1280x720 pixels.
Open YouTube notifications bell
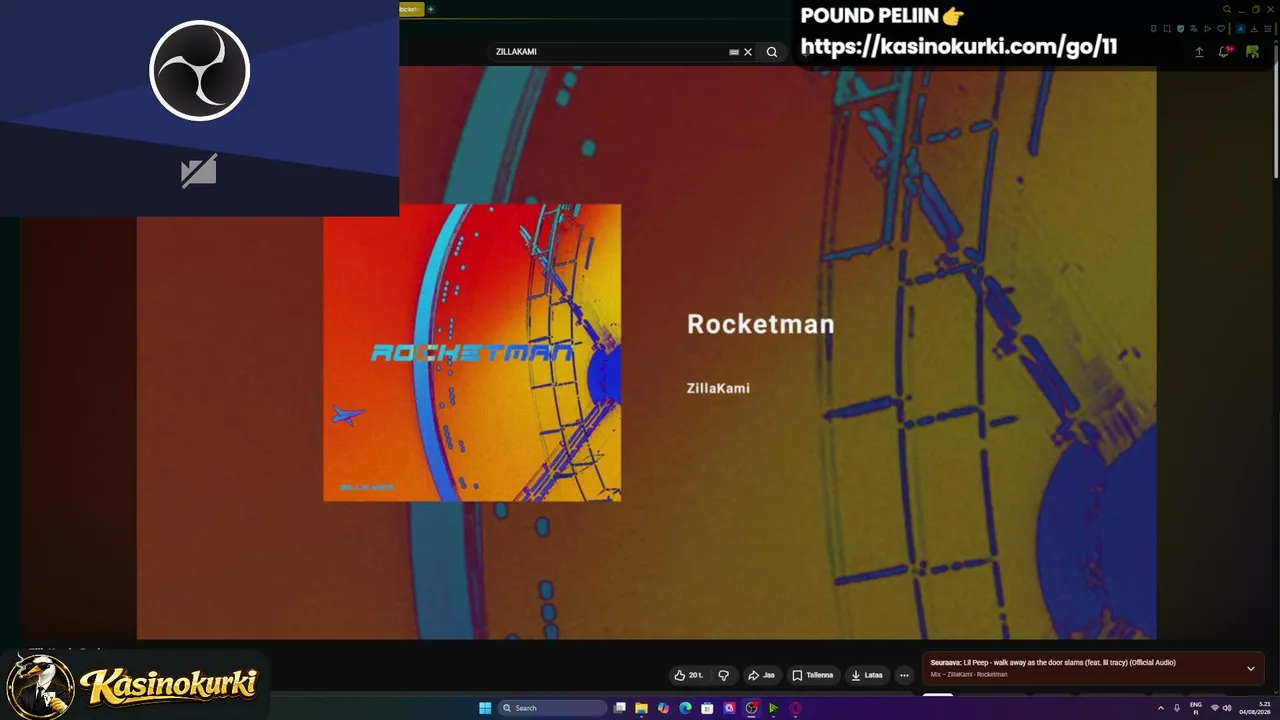tap(1224, 52)
